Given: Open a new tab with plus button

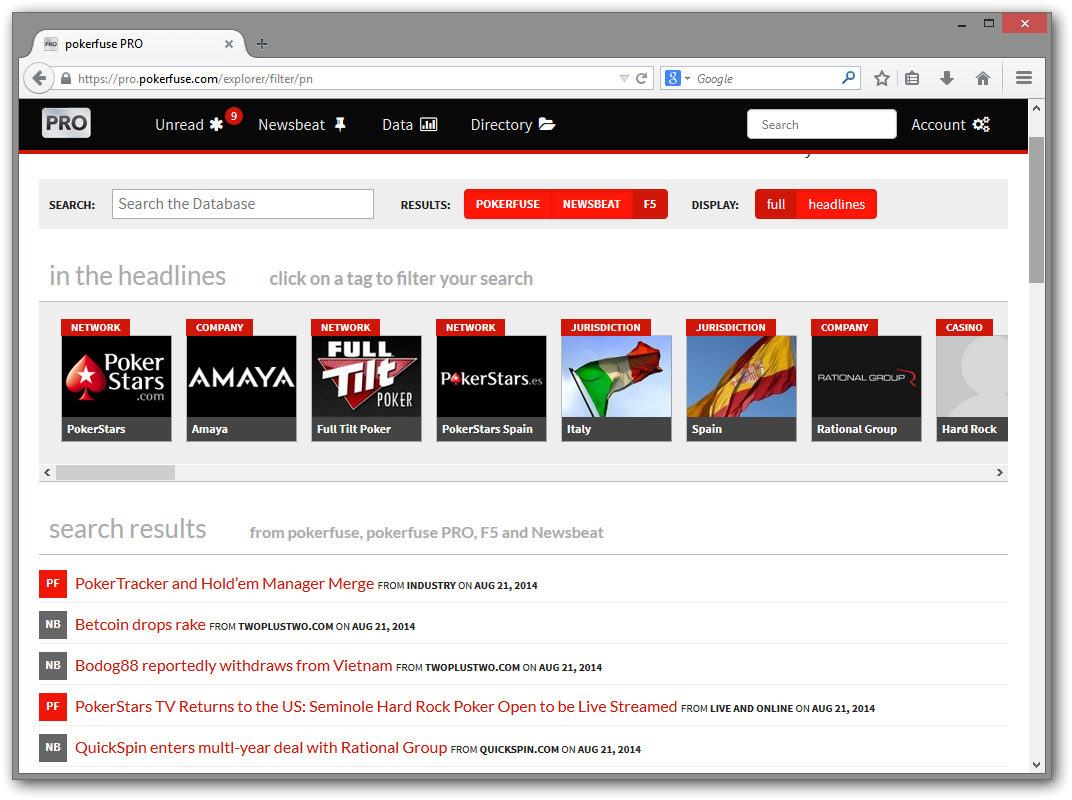Looking at the screenshot, I should click(262, 44).
